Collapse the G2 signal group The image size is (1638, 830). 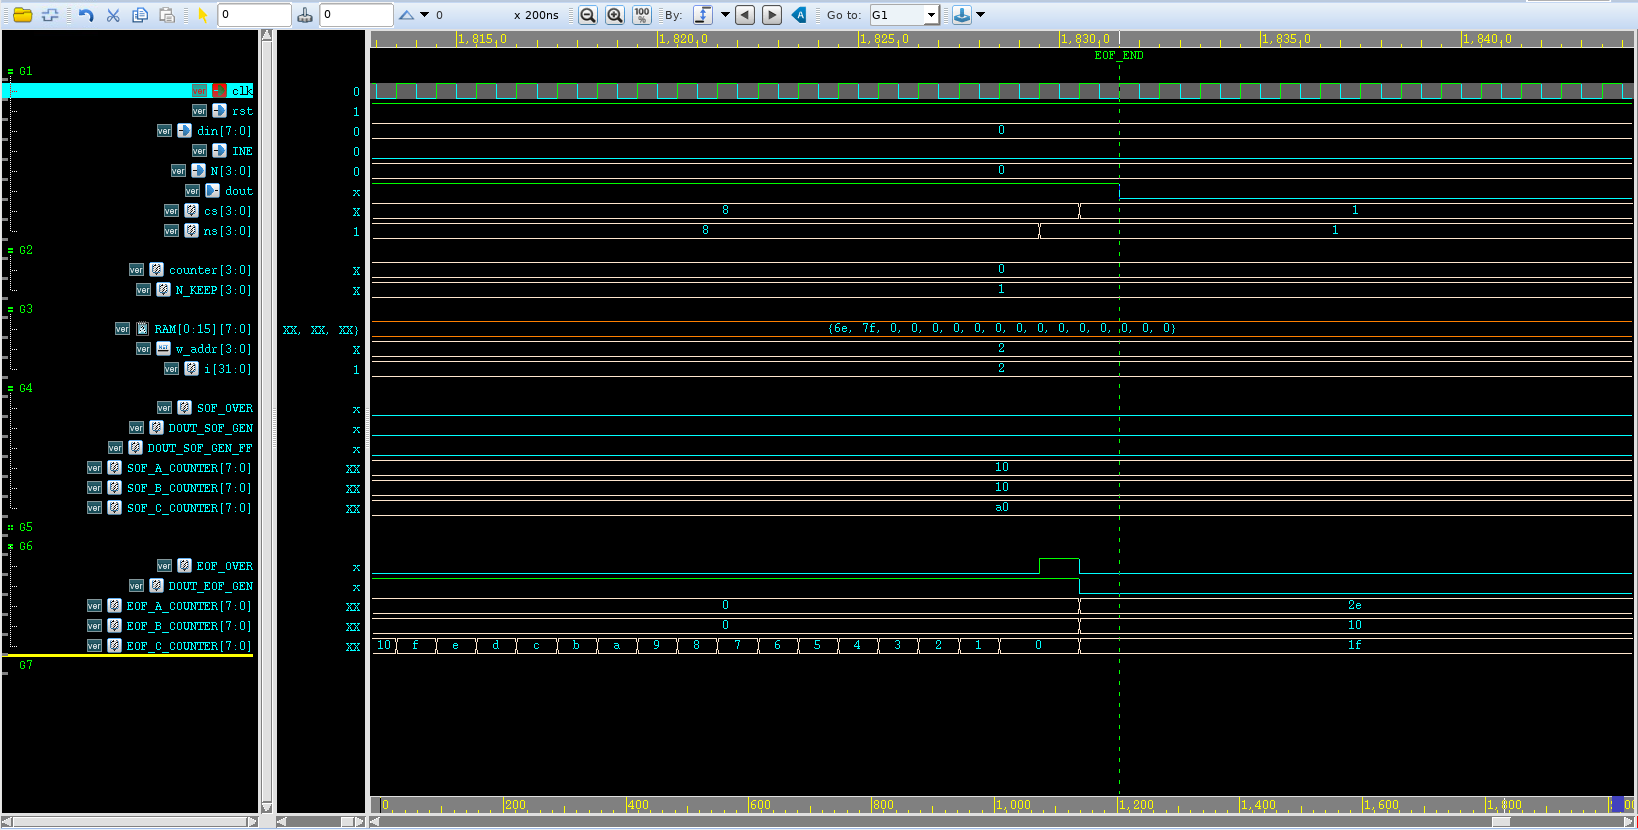point(10,250)
